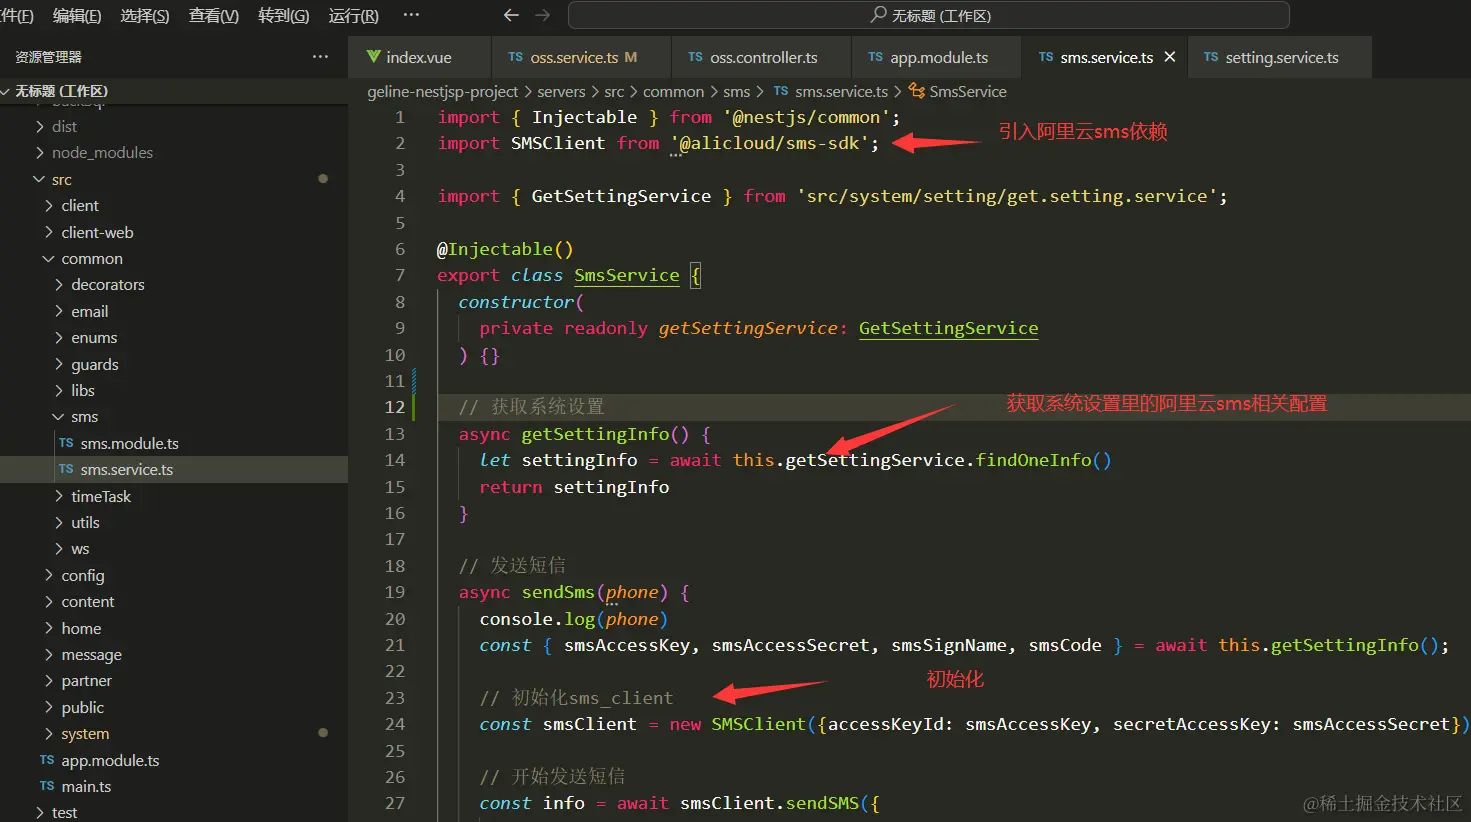The image size is (1471, 822).
Task: Collapse the common folder chevron
Action: (49, 258)
